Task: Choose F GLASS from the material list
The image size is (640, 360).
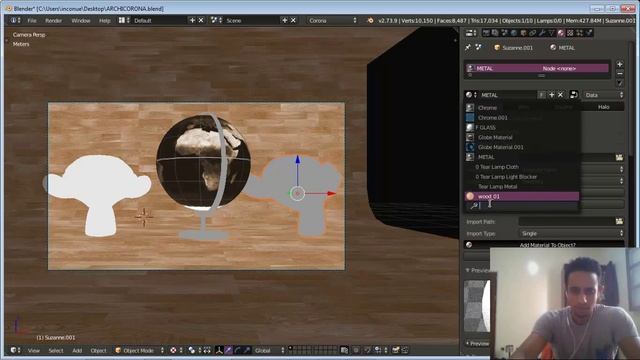Action: tap(522, 127)
